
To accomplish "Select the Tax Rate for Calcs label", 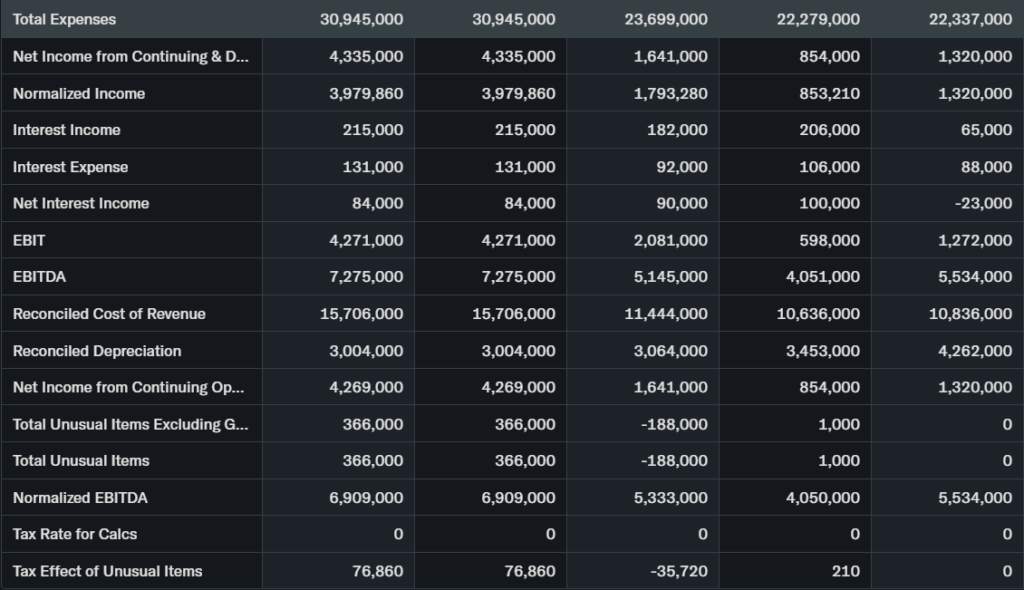I will (75, 534).
